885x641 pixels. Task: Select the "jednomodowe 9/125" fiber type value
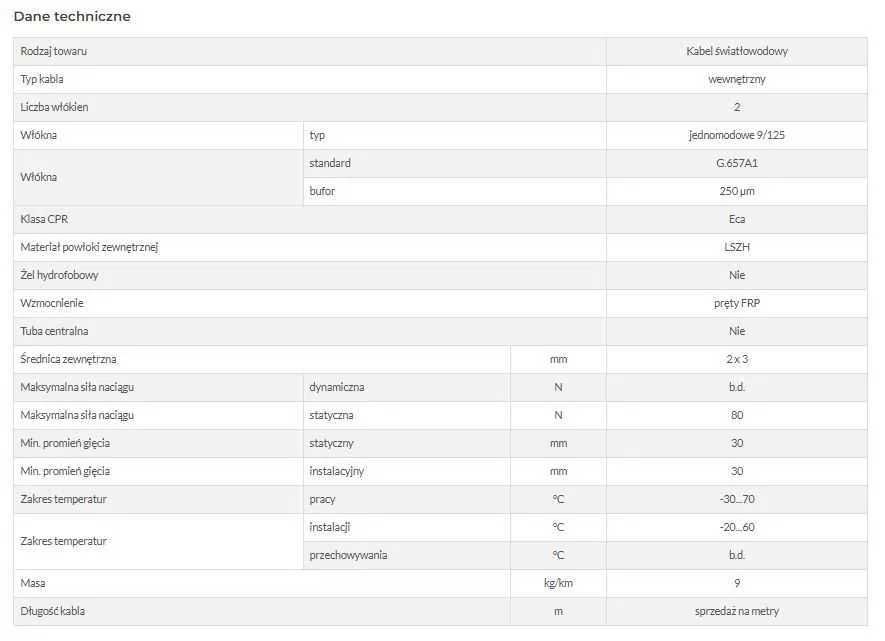coord(737,135)
